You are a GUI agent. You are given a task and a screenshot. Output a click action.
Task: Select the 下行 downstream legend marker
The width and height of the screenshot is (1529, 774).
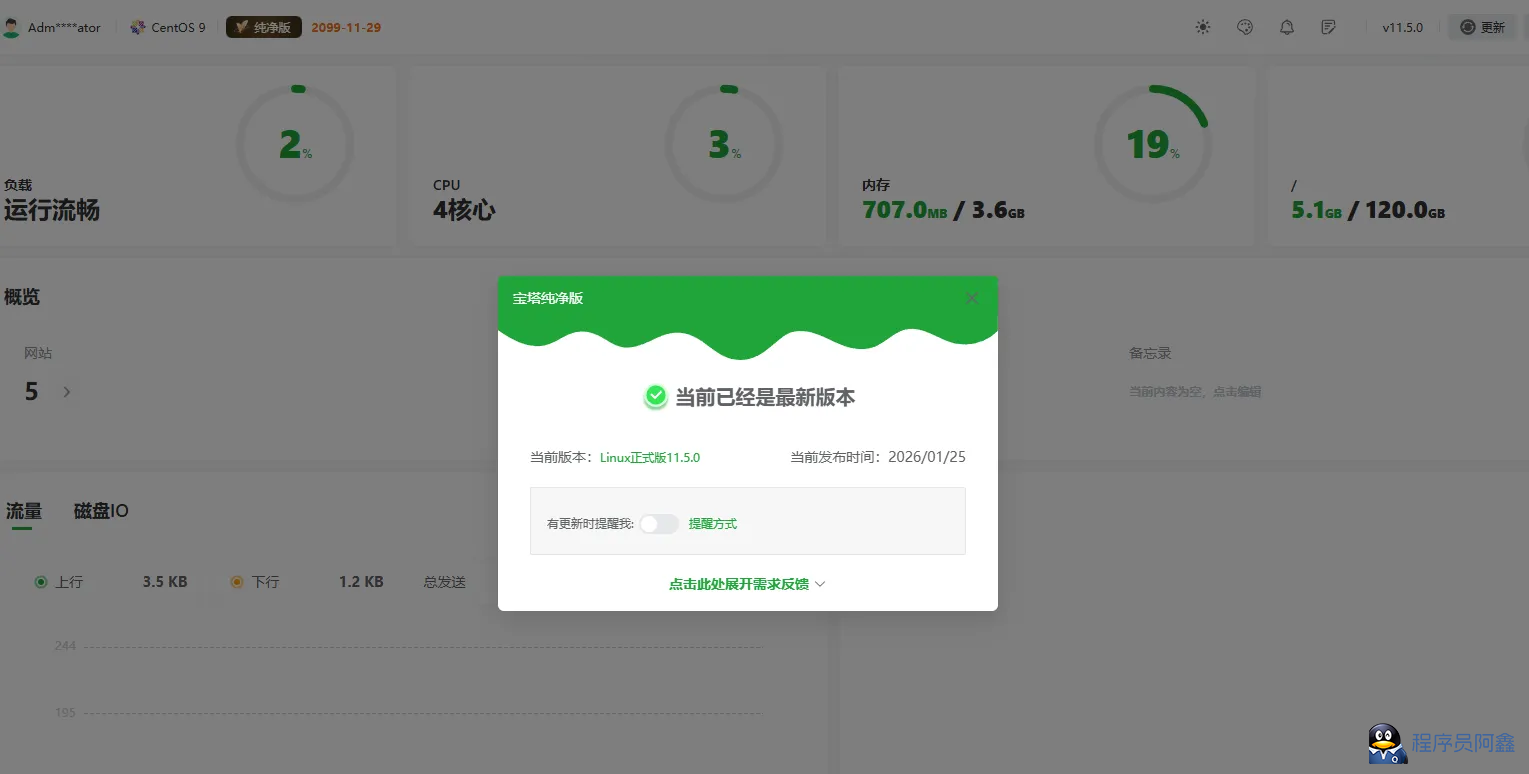tap(237, 582)
